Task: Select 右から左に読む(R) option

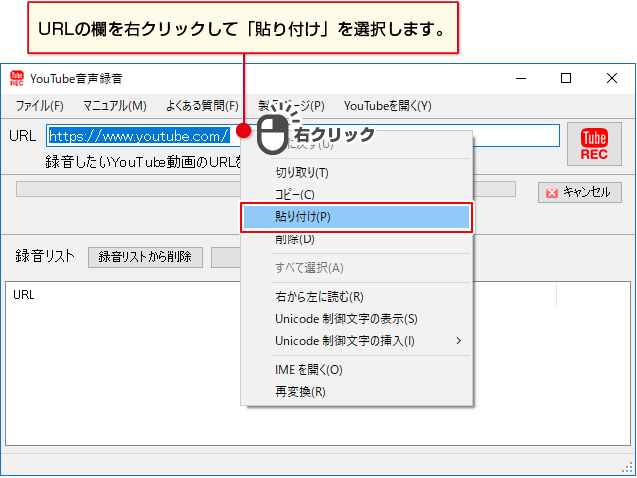Action: [357, 297]
